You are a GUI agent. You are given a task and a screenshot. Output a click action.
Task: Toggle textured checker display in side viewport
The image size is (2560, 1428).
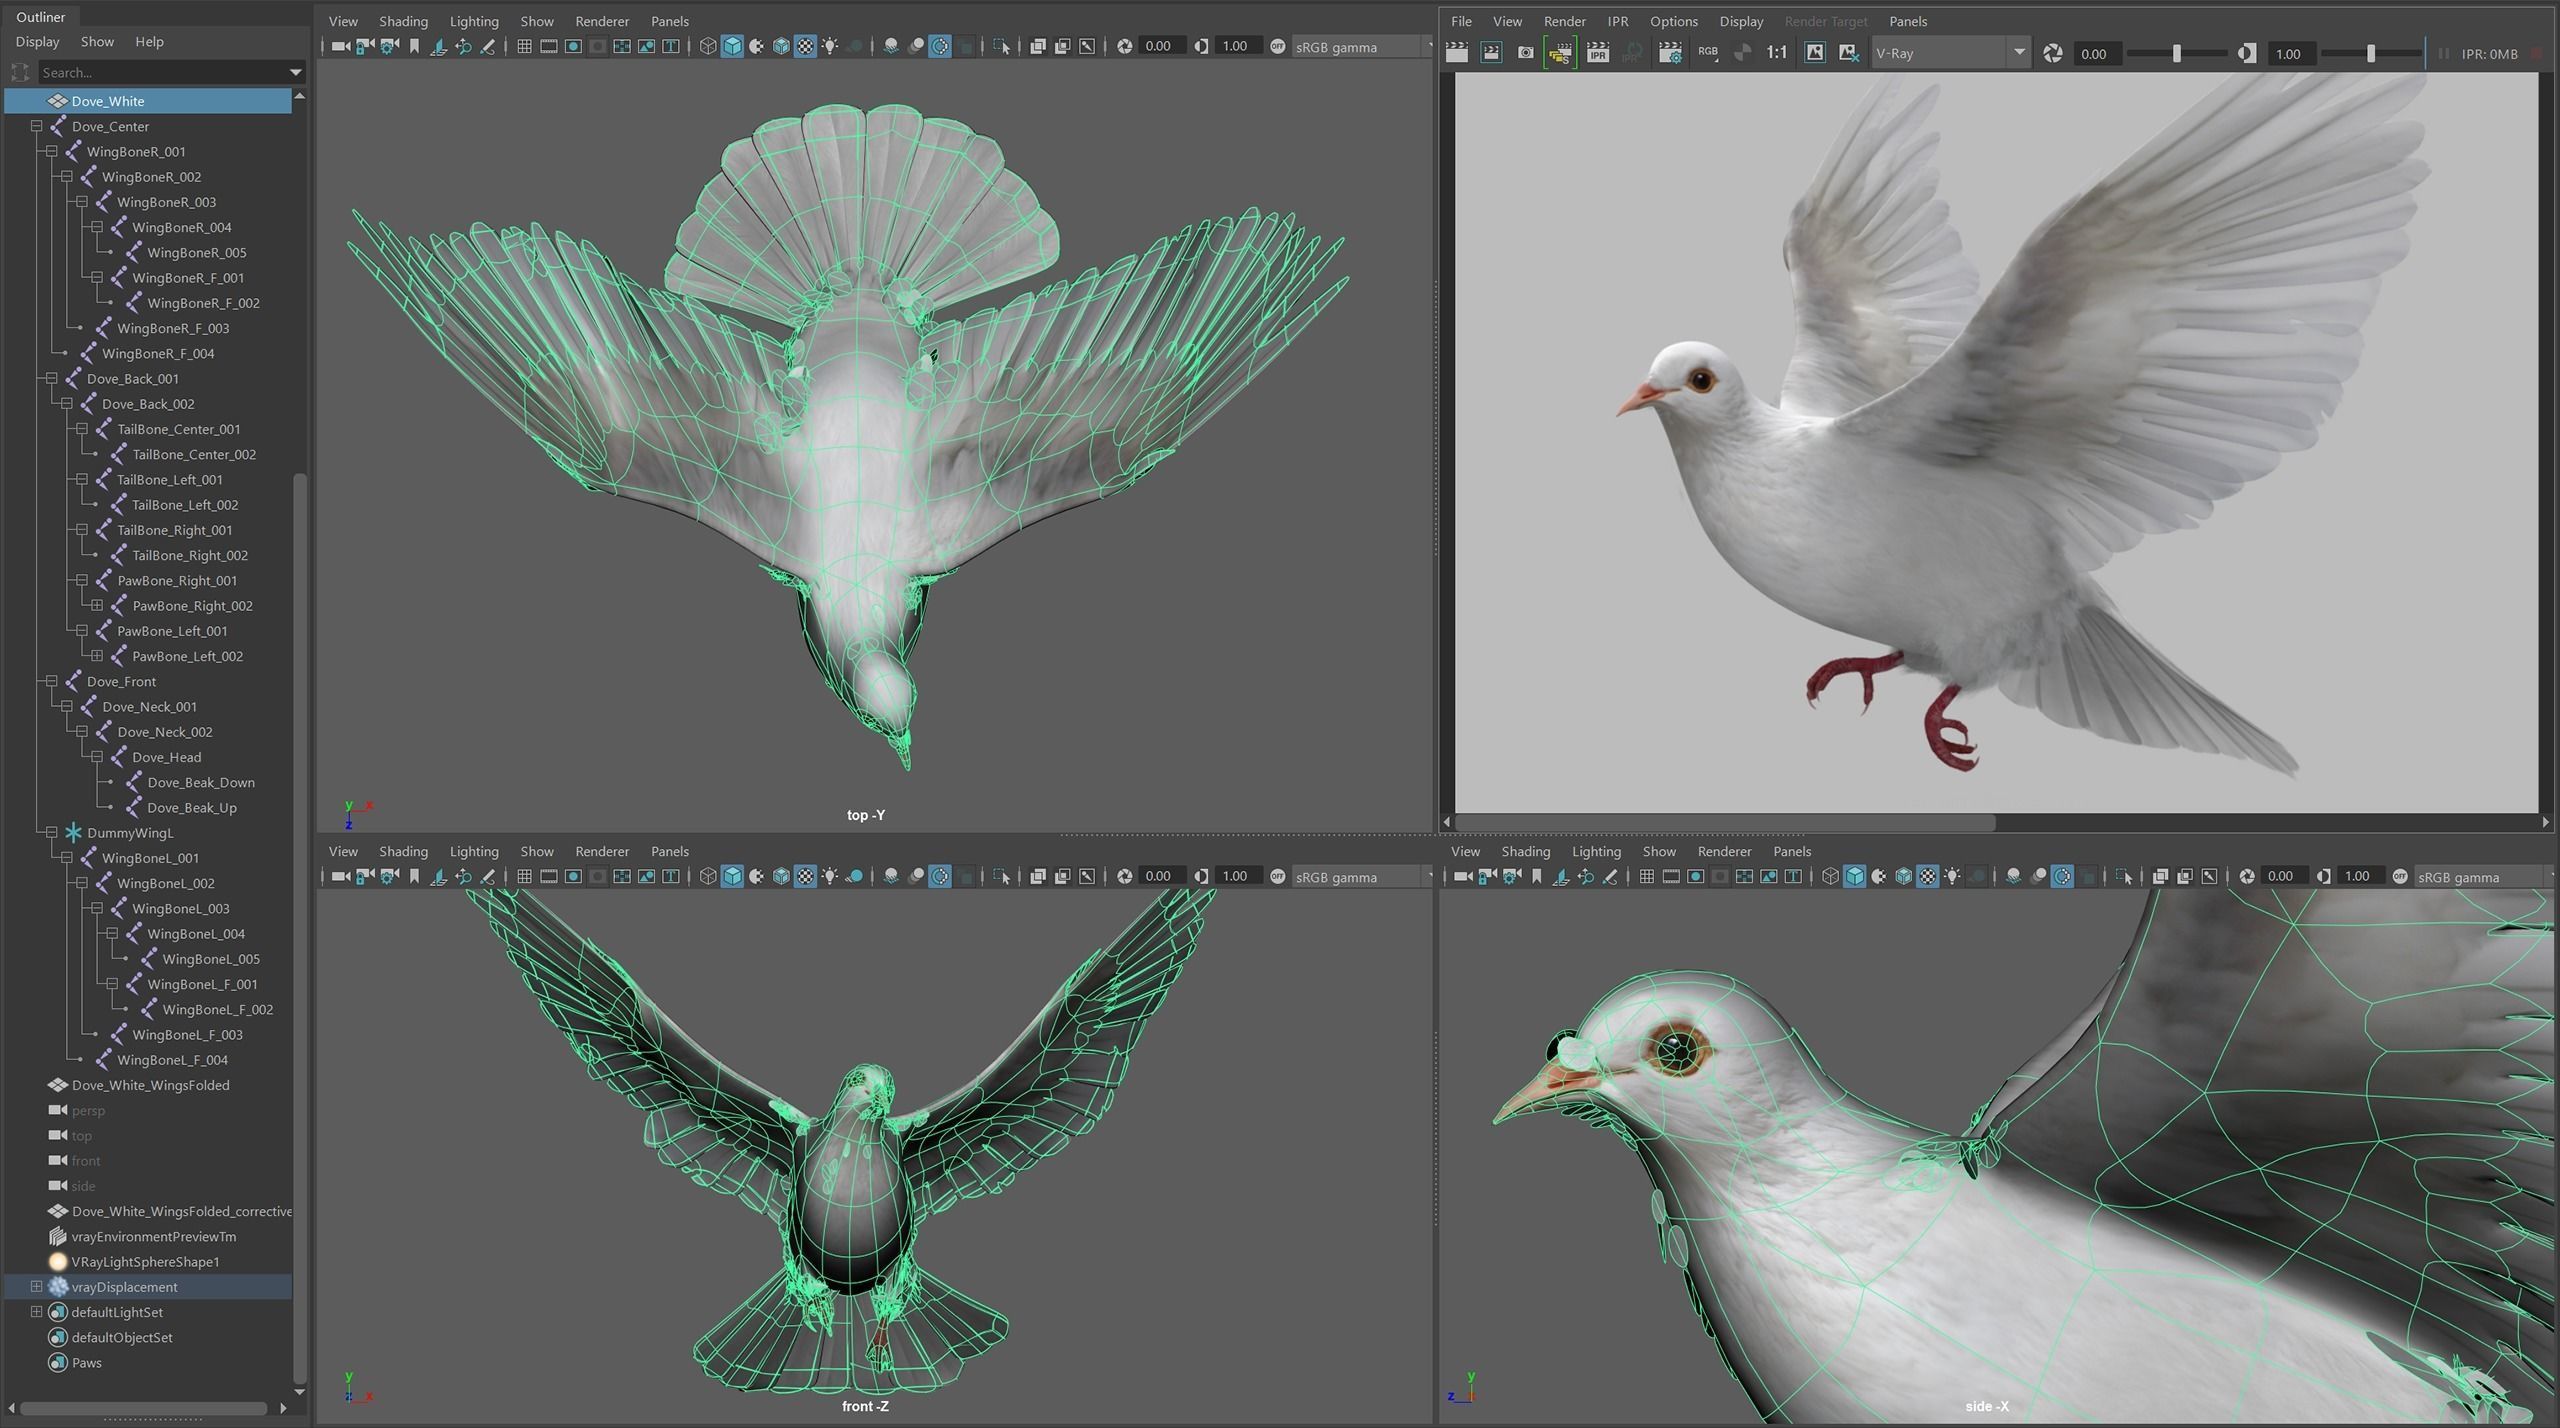[1927, 876]
